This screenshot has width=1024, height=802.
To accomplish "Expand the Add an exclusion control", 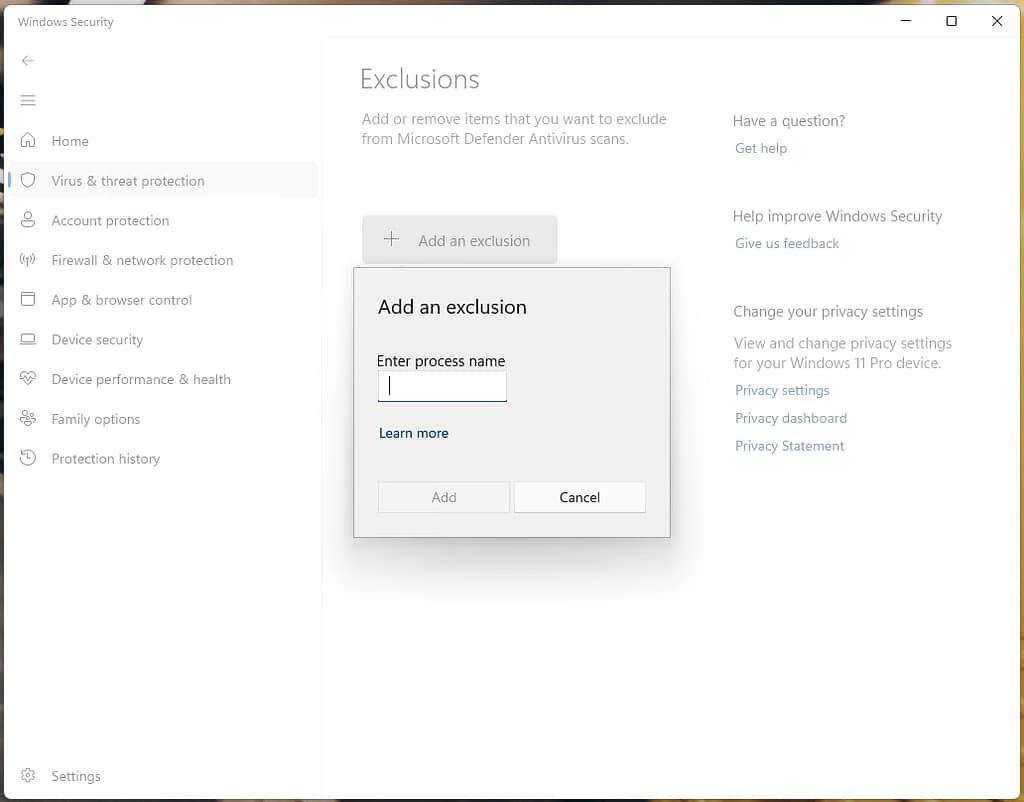I will [x=459, y=240].
